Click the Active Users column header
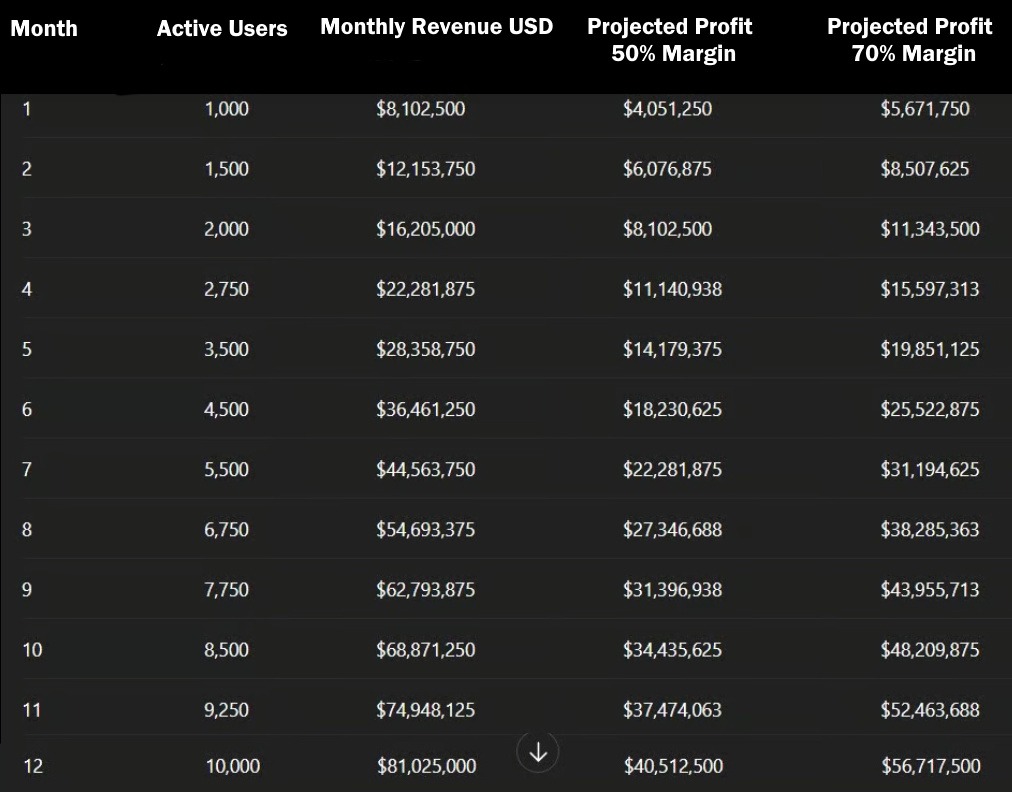Viewport: 1012px width, 792px height. pyautogui.click(x=222, y=29)
